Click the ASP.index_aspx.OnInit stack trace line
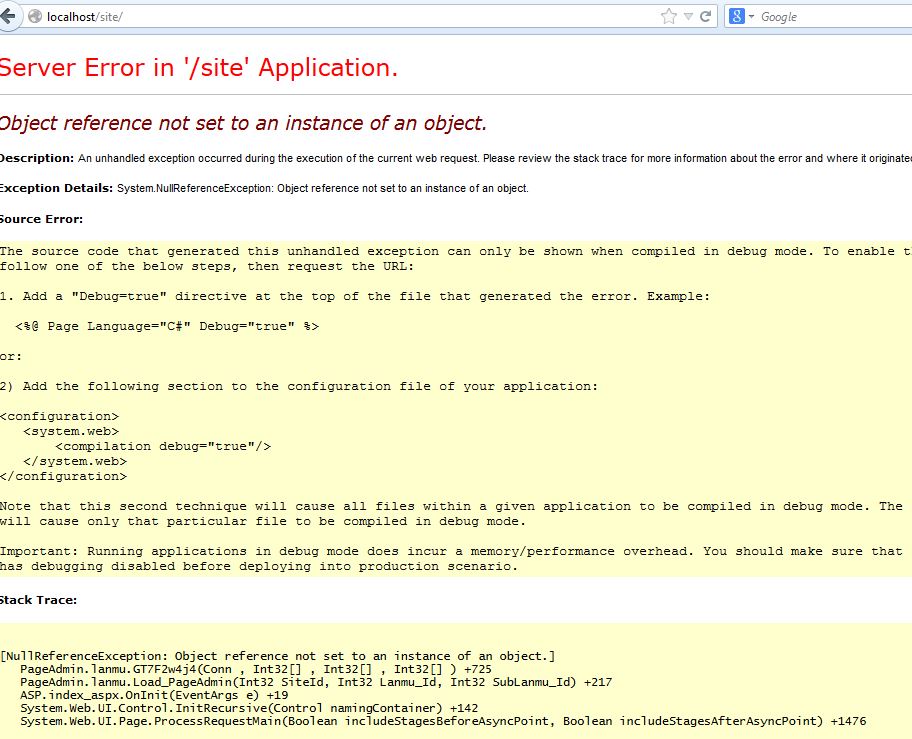This screenshot has height=739, width=912. pos(154,695)
